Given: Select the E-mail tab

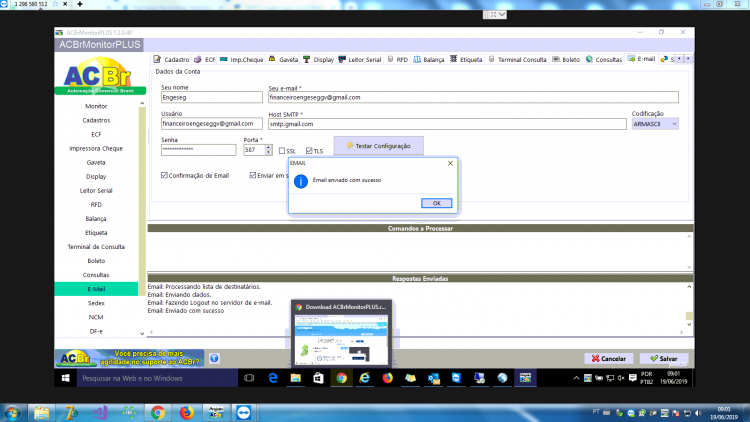Looking at the screenshot, I should tap(641, 59).
